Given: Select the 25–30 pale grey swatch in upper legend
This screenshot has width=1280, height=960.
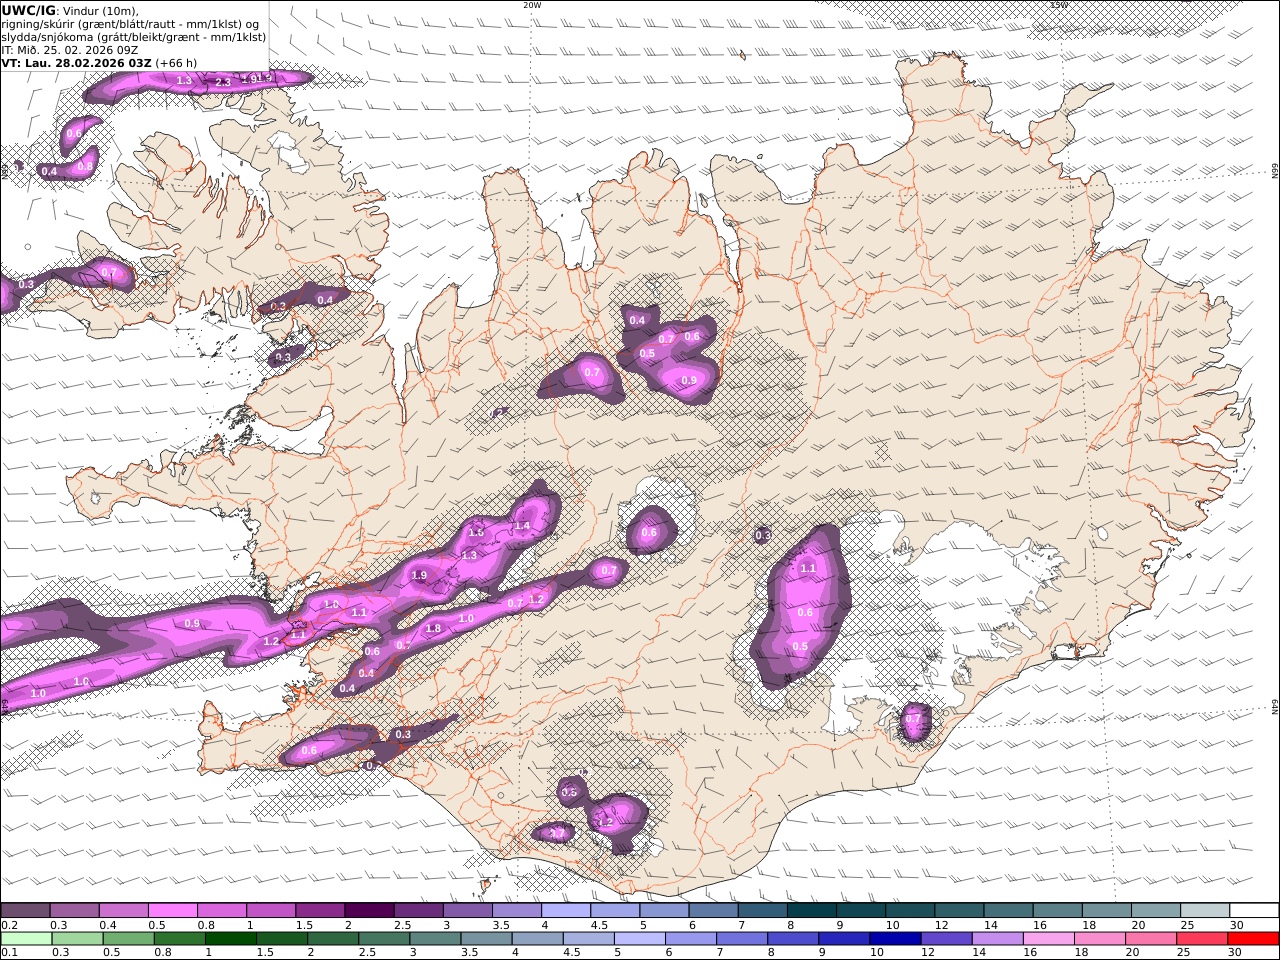Looking at the screenshot, I should (1205, 911).
